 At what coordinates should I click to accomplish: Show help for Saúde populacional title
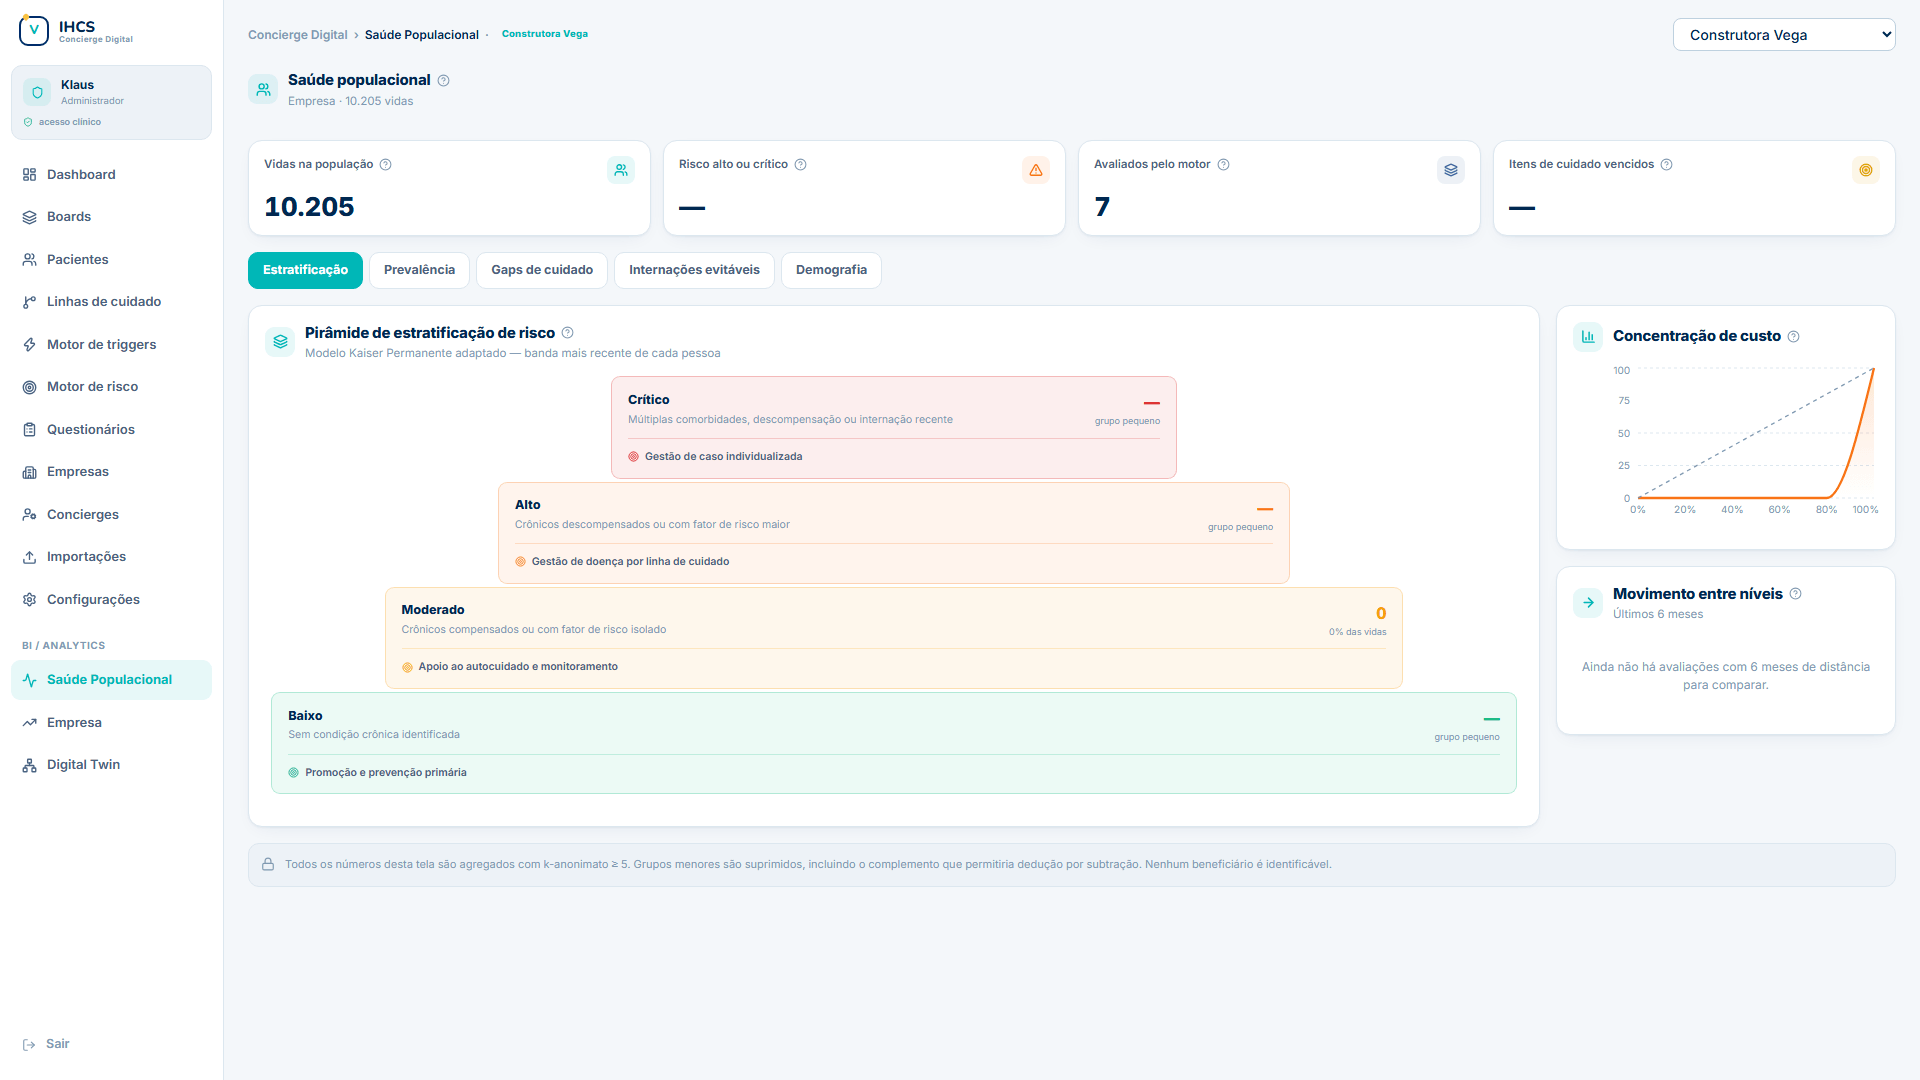444,80
